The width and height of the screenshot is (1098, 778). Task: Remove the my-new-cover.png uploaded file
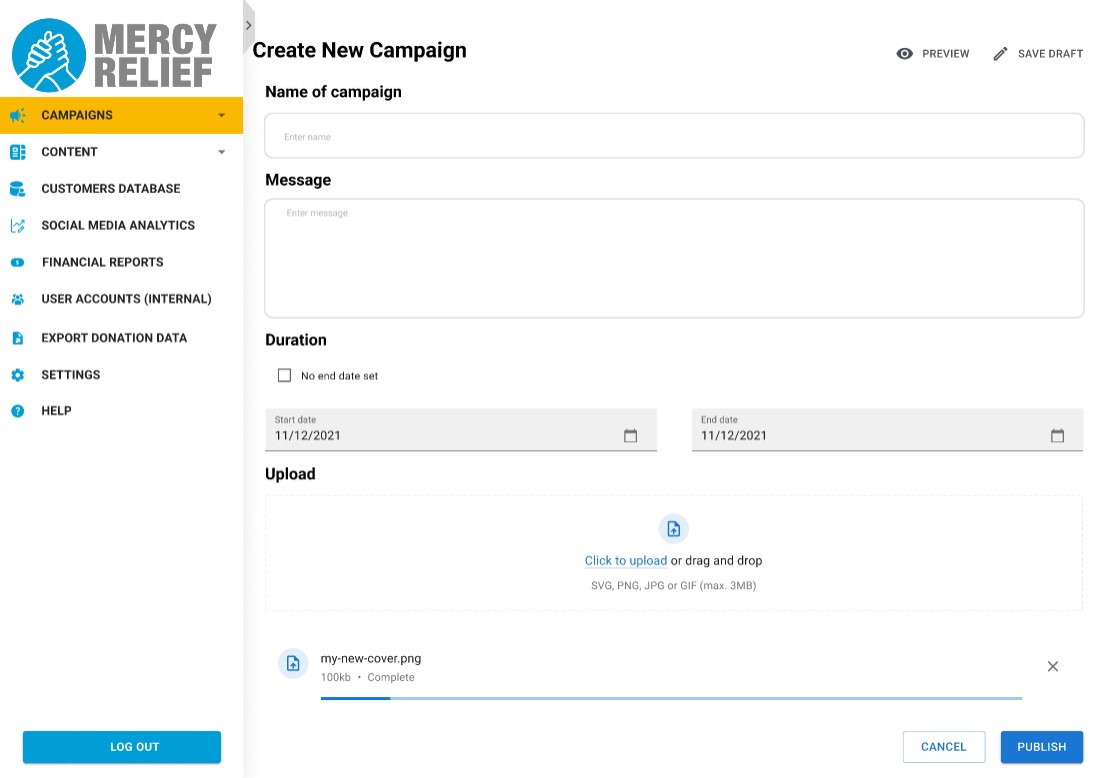pos(1052,666)
